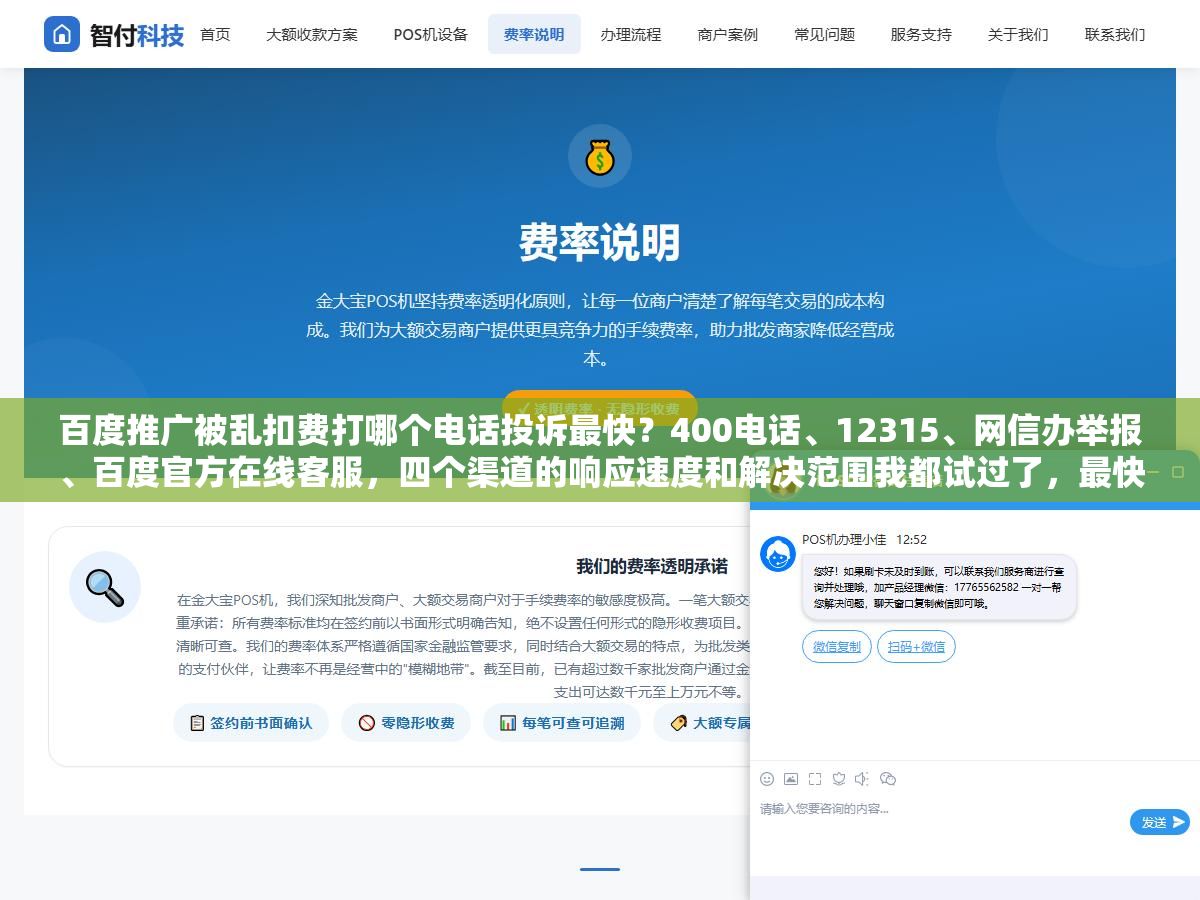Visit the 关于我们 page
The image size is (1200, 900).
click(1018, 34)
